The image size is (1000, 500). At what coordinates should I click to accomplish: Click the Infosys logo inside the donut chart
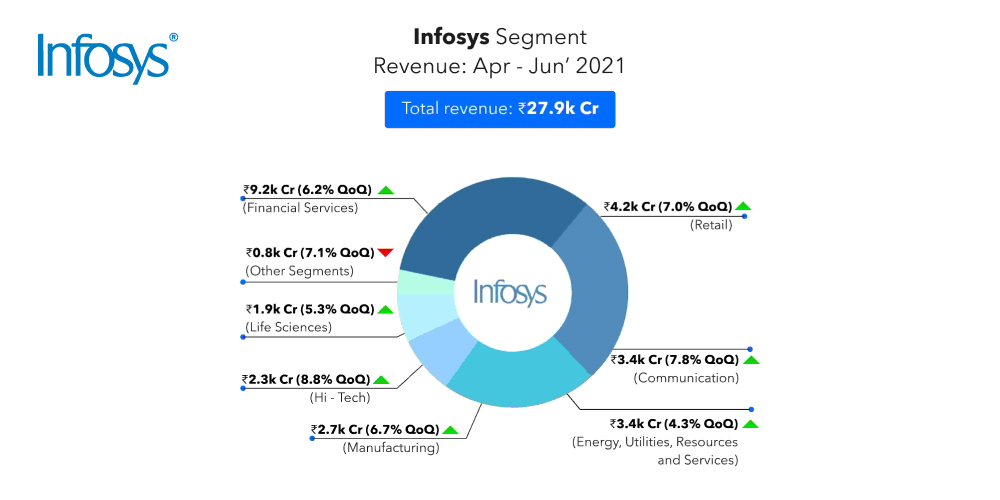pyautogui.click(x=510, y=292)
